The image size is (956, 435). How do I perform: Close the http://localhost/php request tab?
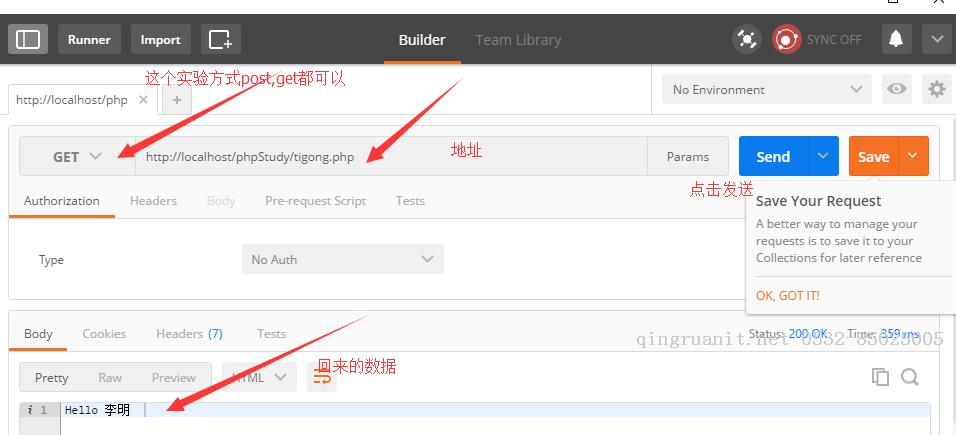click(143, 99)
